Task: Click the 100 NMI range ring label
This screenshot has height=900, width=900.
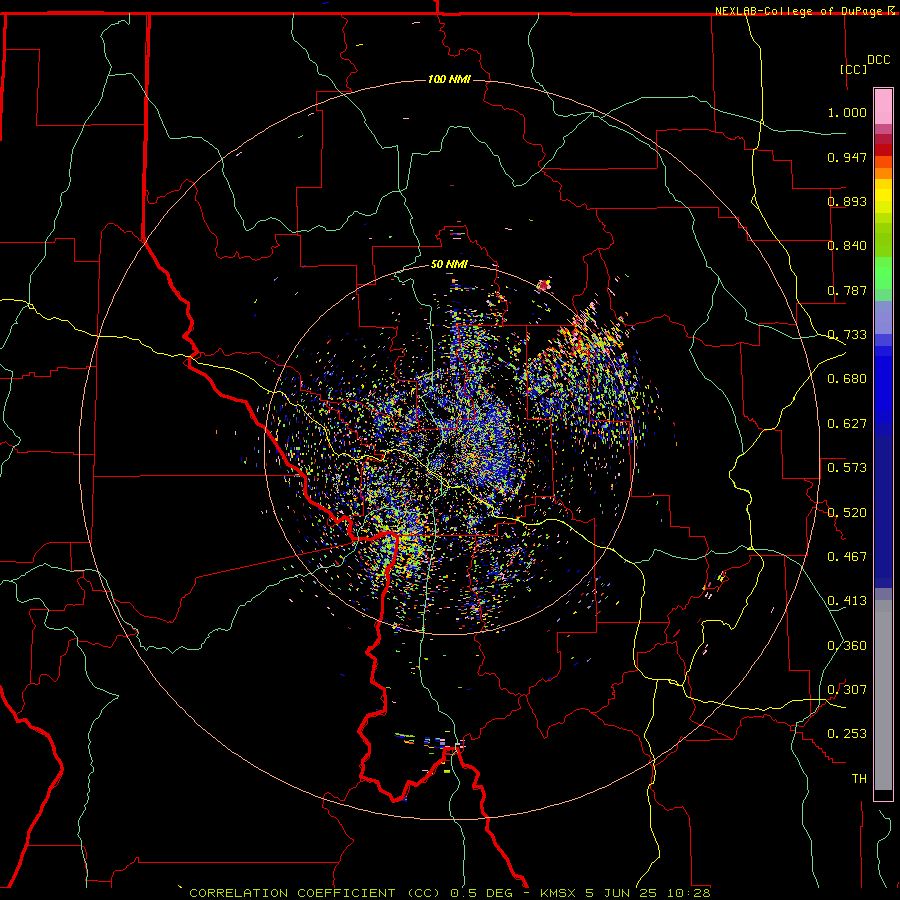Action: 449,79
